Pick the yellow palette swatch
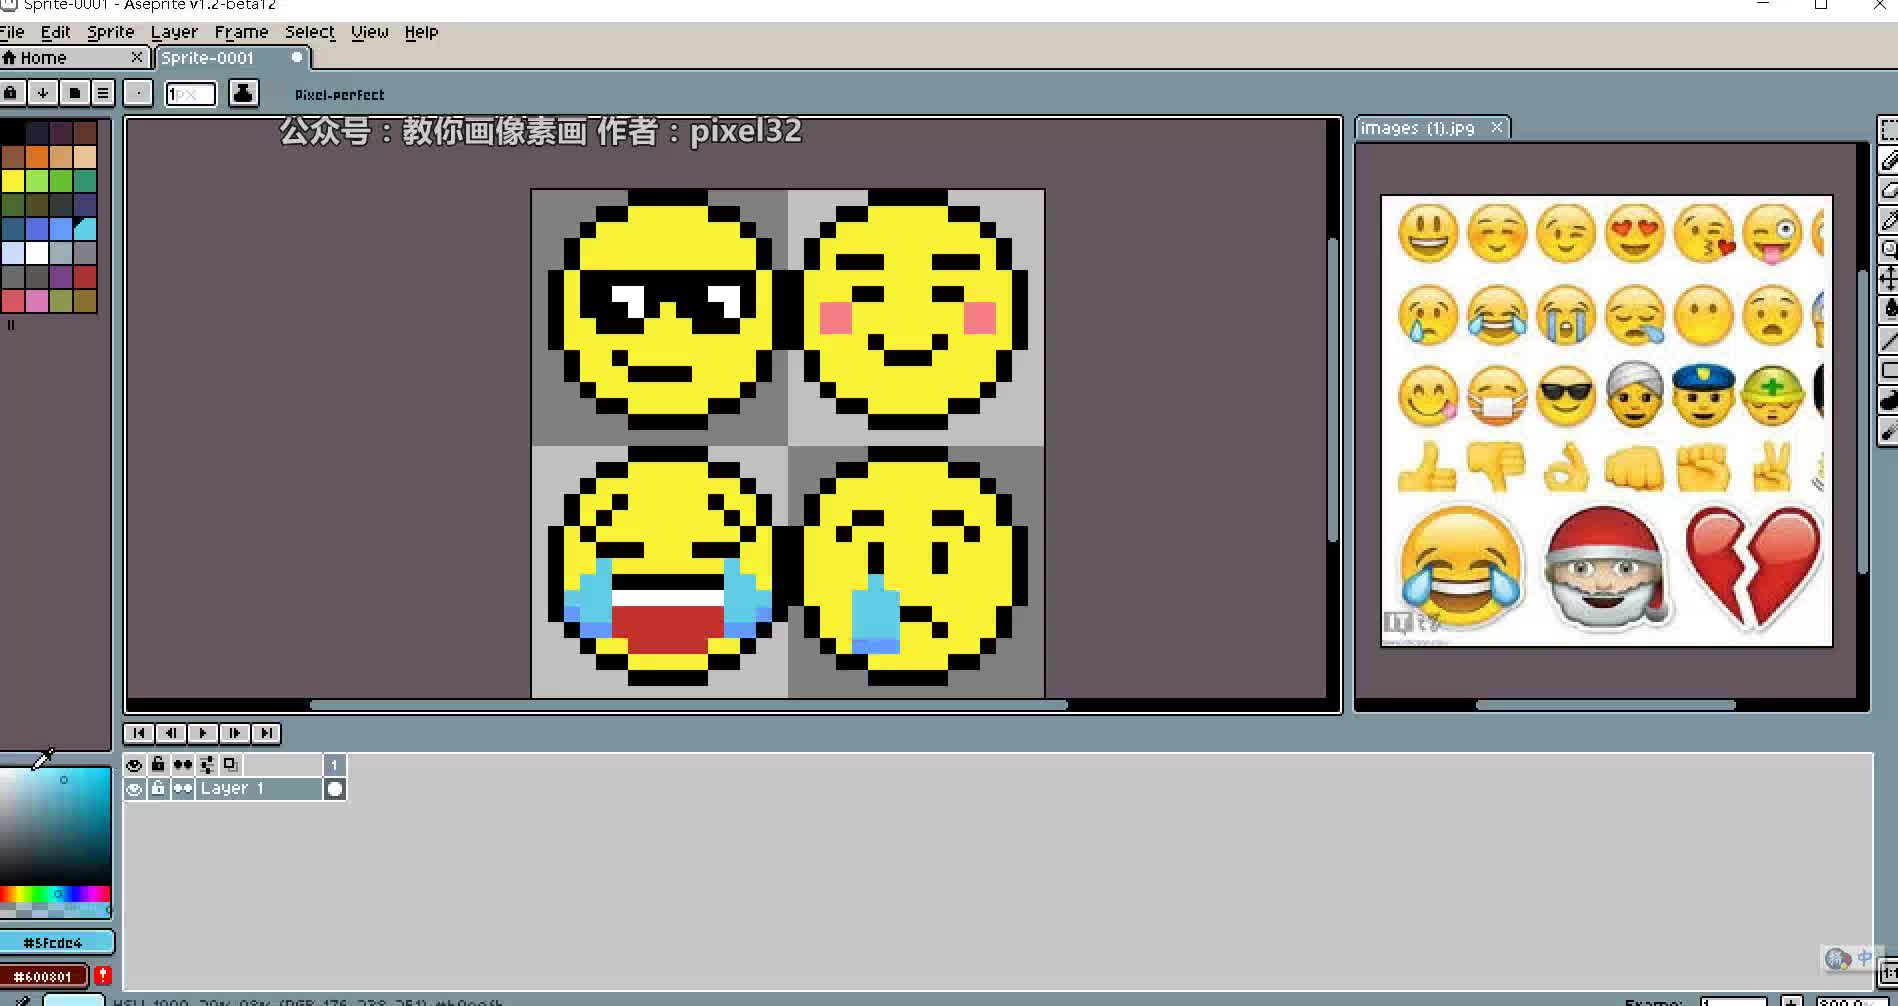Viewport: 1898px width, 1006px height. [13, 181]
